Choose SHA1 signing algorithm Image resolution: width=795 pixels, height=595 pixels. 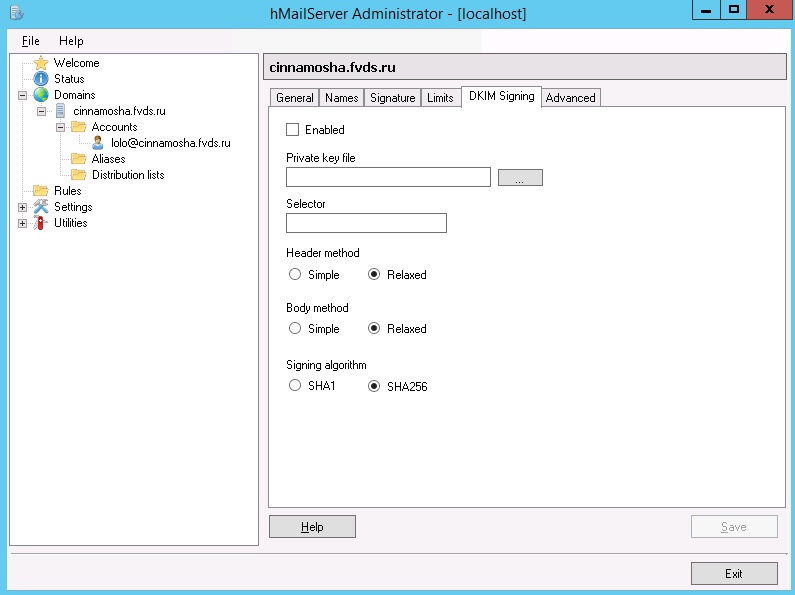(295, 385)
